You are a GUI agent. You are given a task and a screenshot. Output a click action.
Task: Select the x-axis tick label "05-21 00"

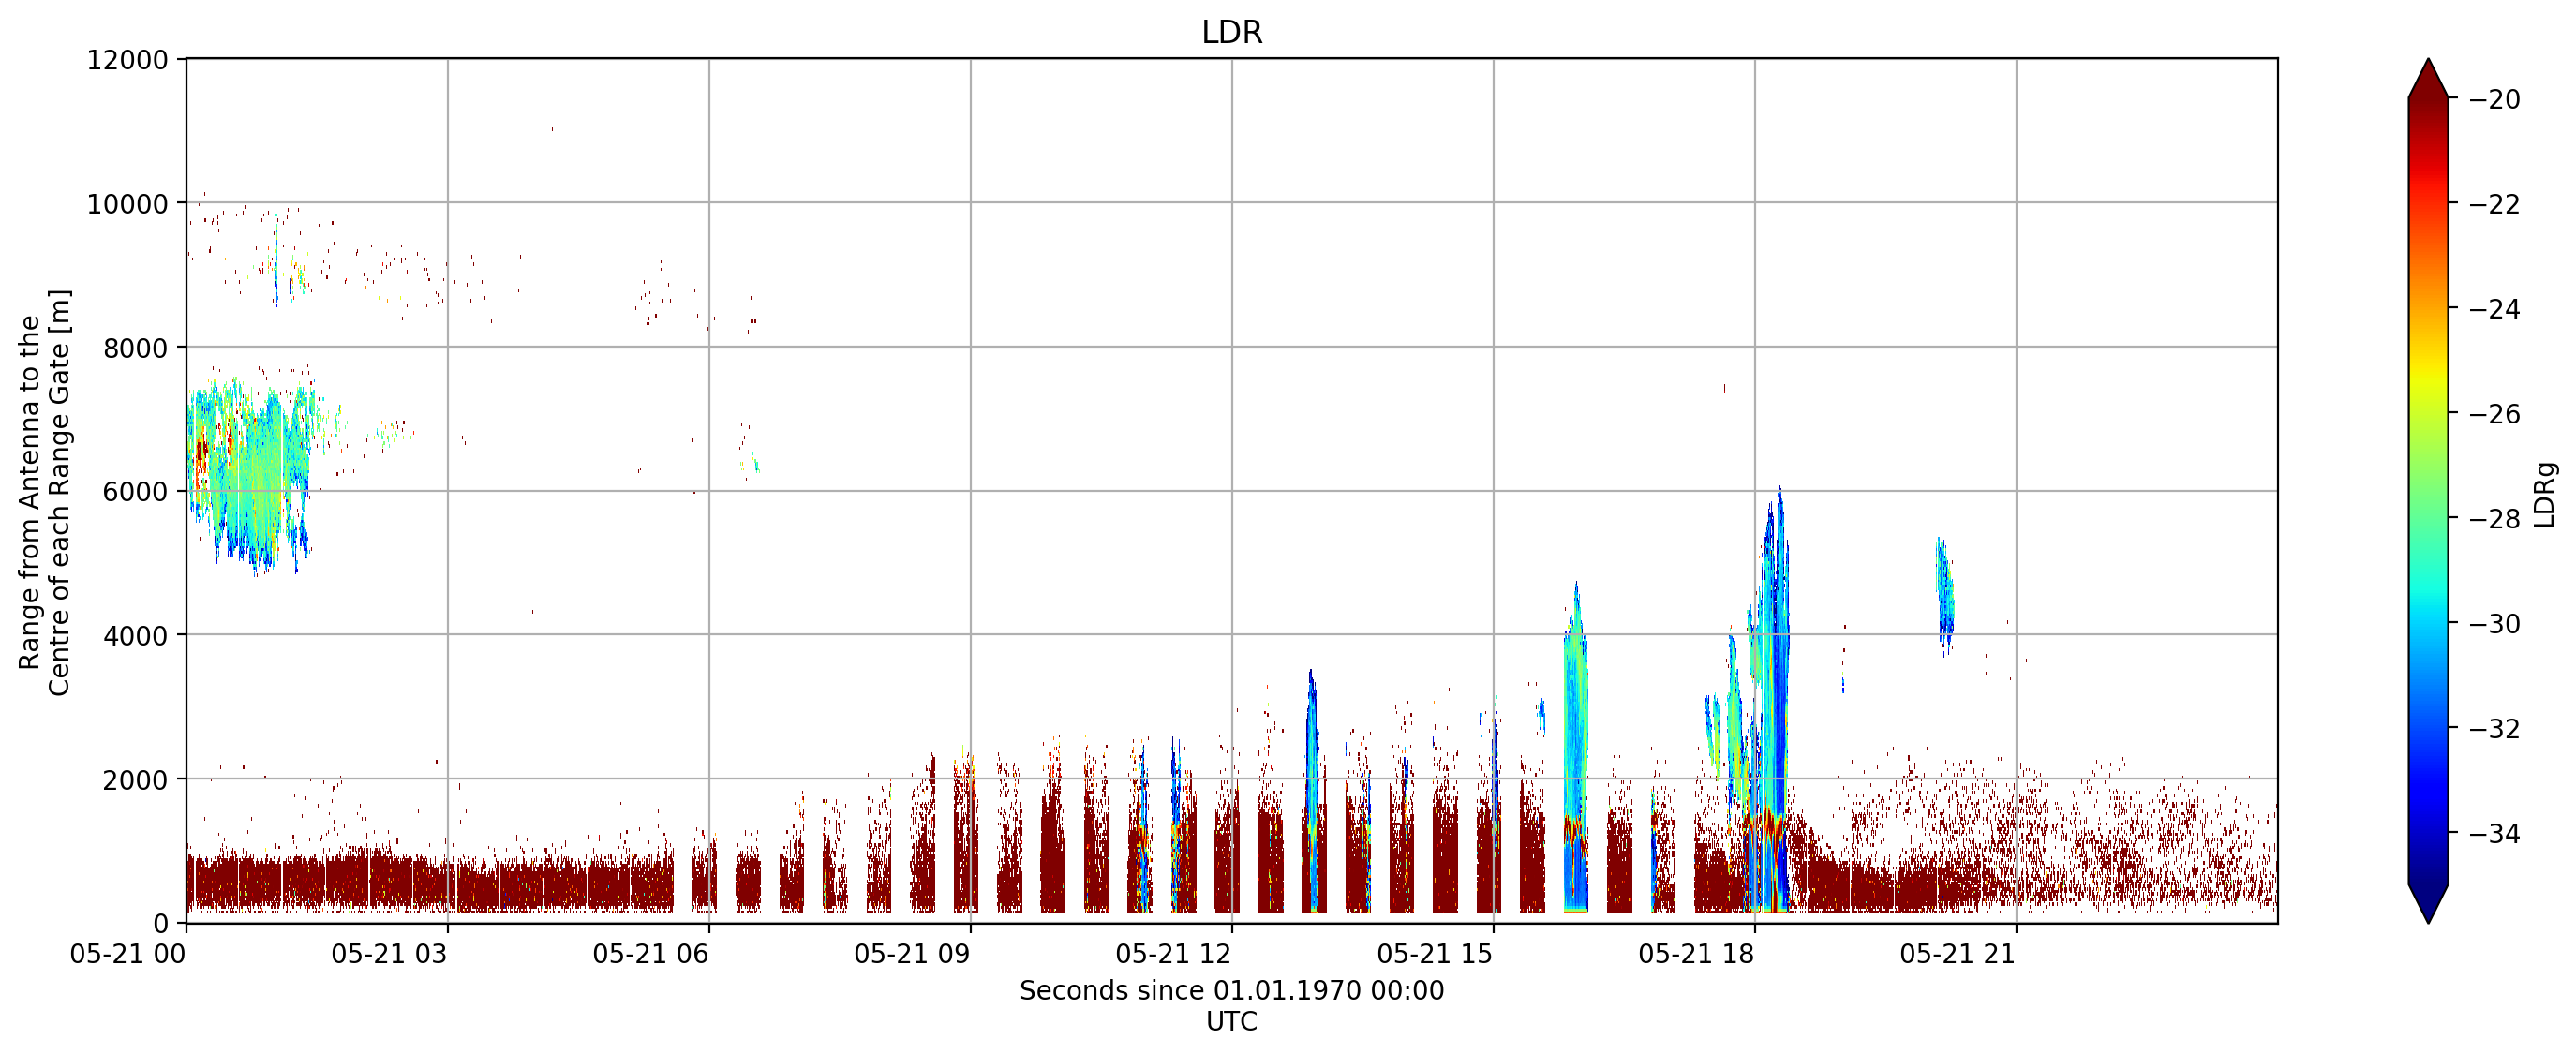coord(128,954)
